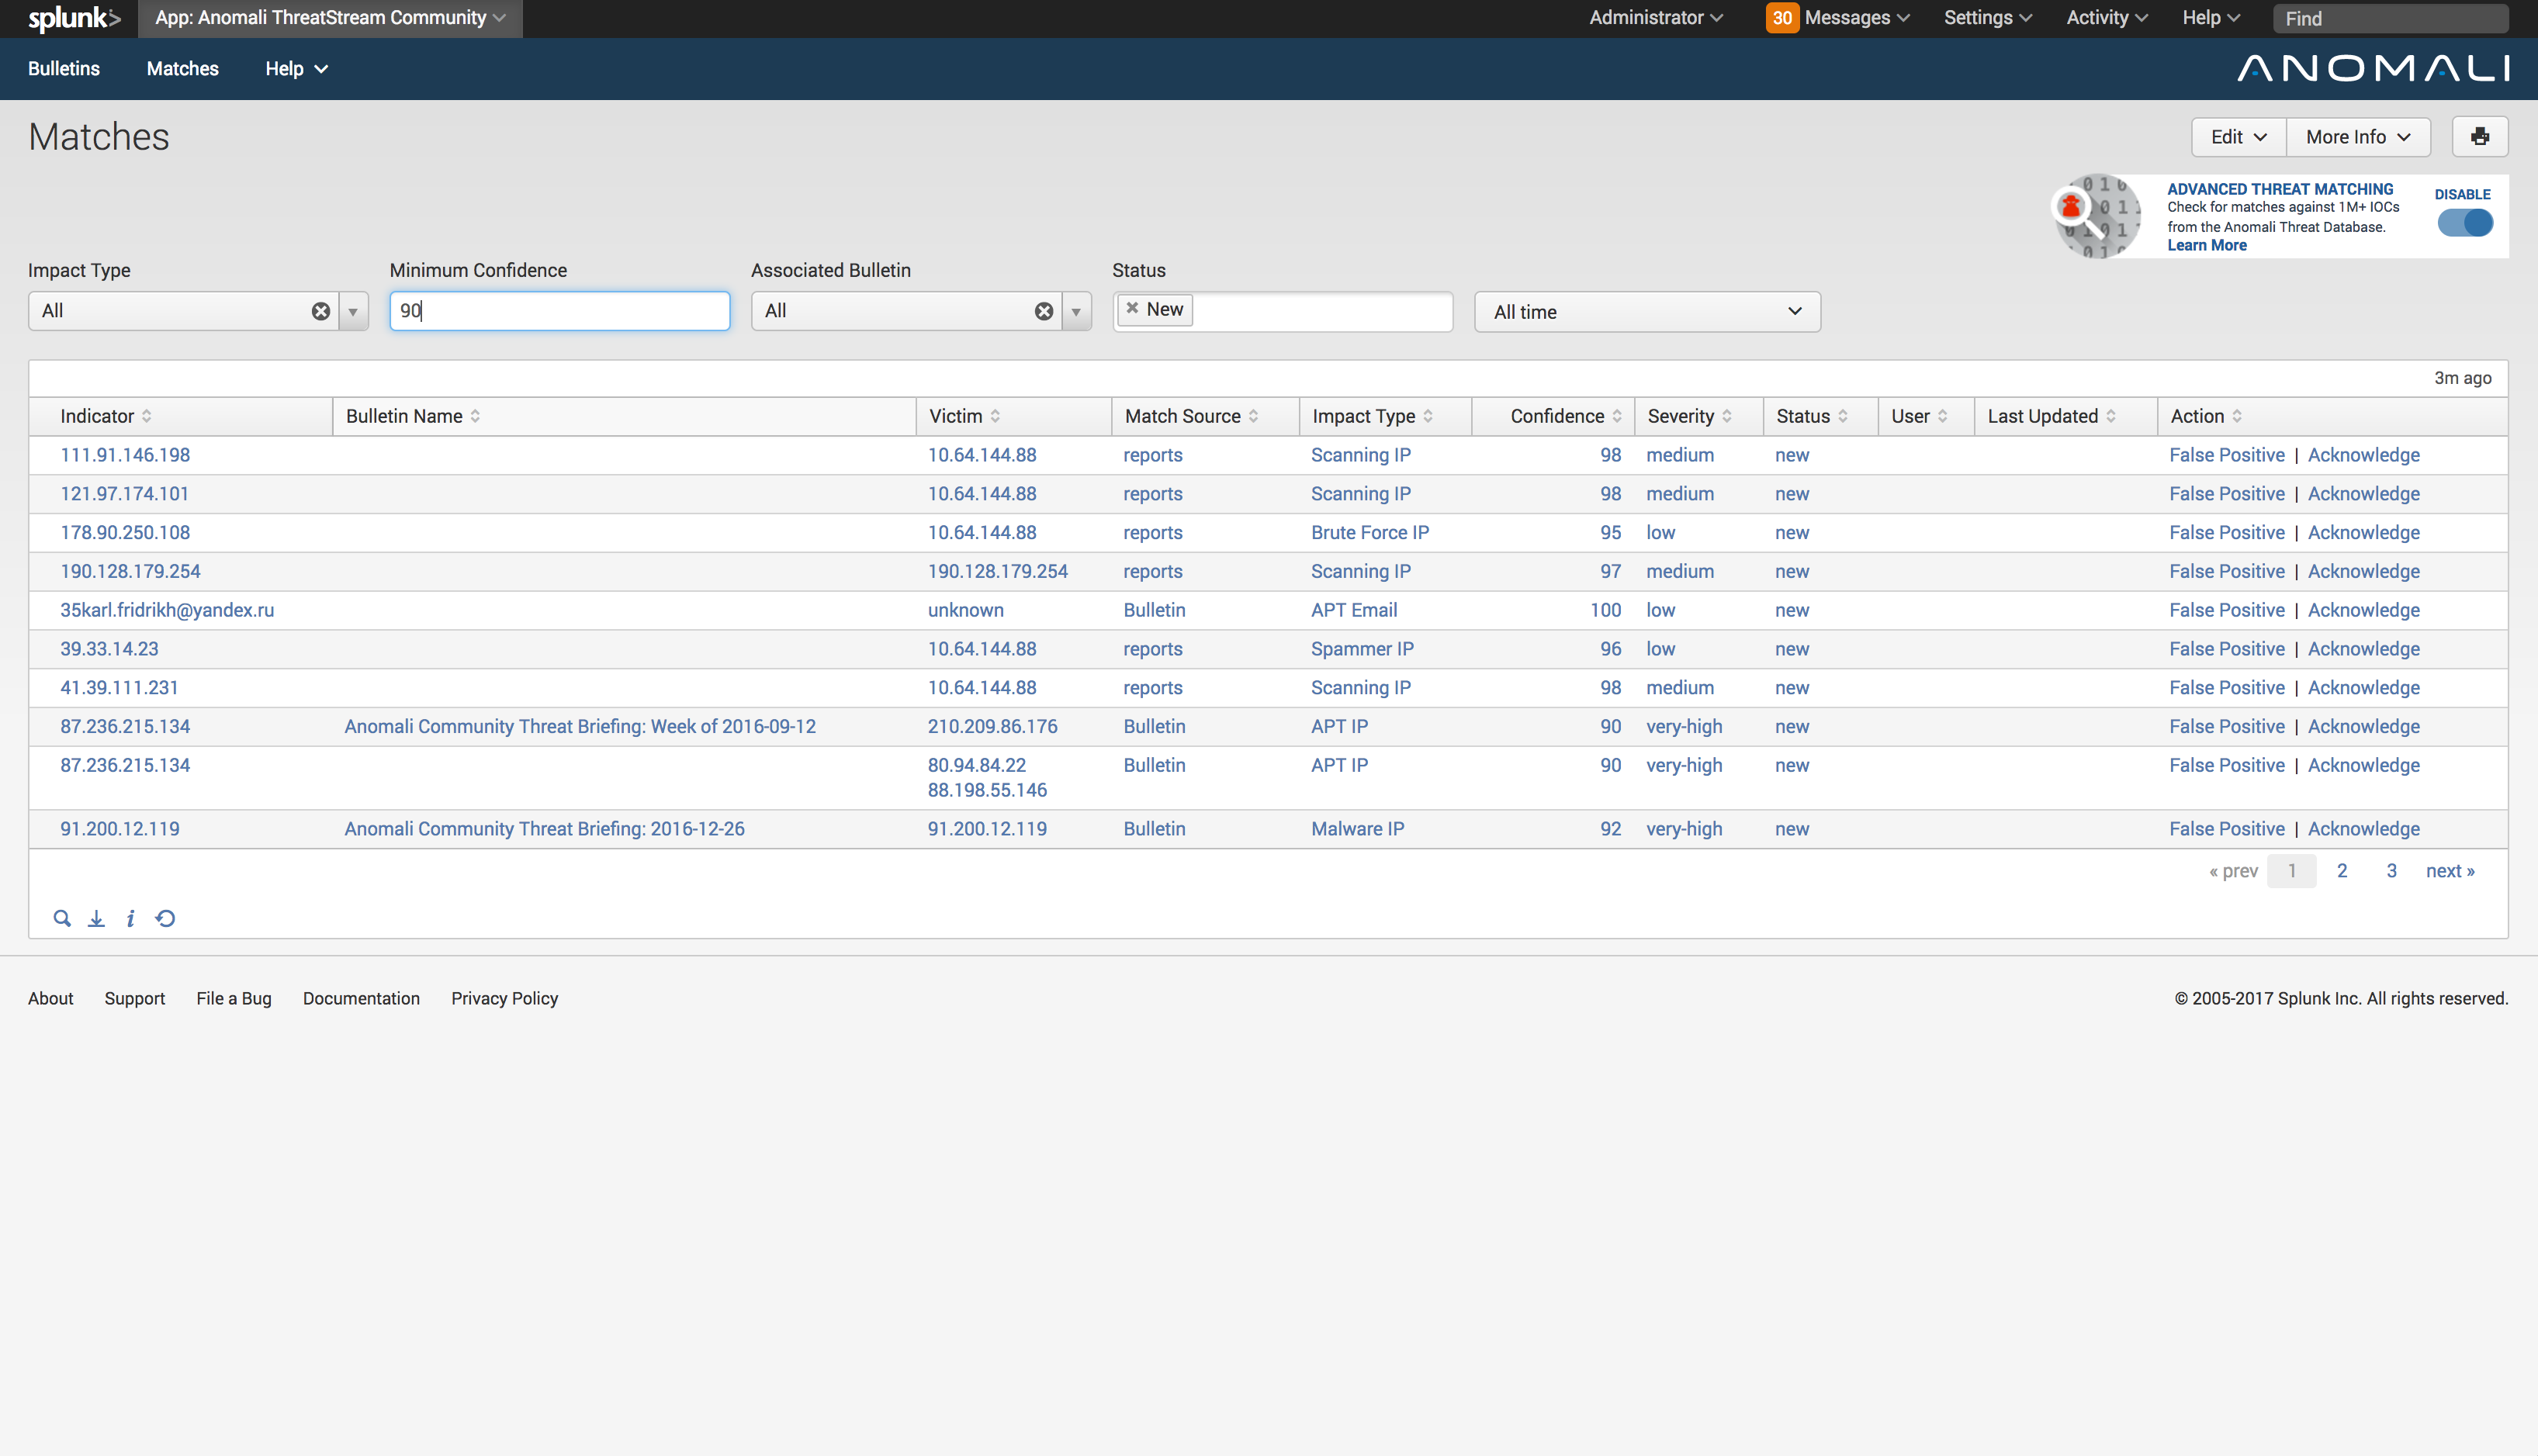Open the Help menu in app navigation
The height and width of the screenshot is (1456, 2538).
pos(296,68)
